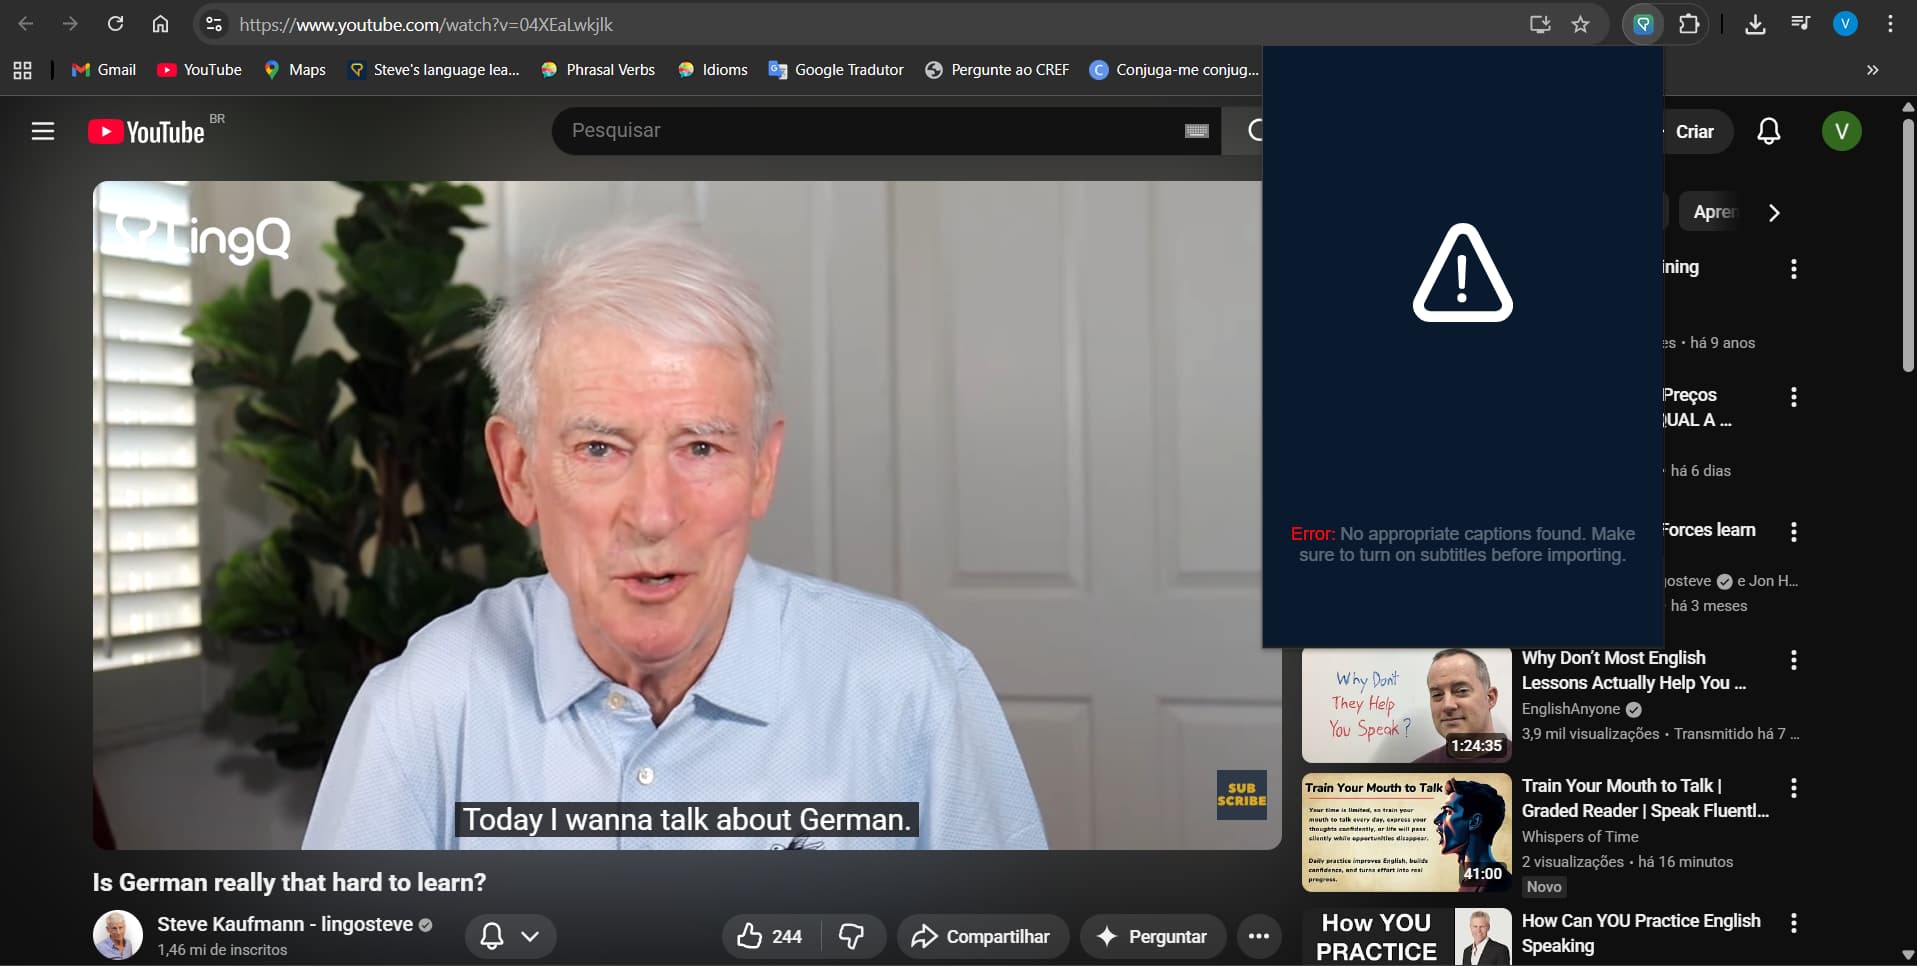1917x966 pixels.
Task: Reload the page
Action: [115, 24]
